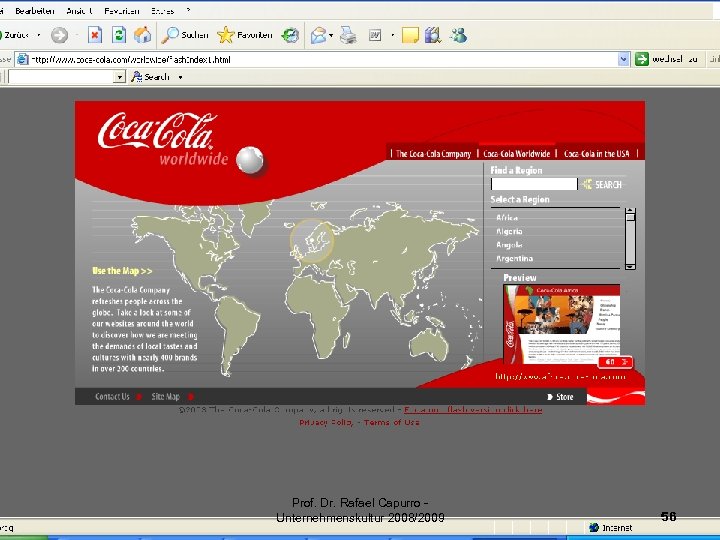720x540 pixels.
Task: Expand the address bar dropdown
Action: pos(623,59)
